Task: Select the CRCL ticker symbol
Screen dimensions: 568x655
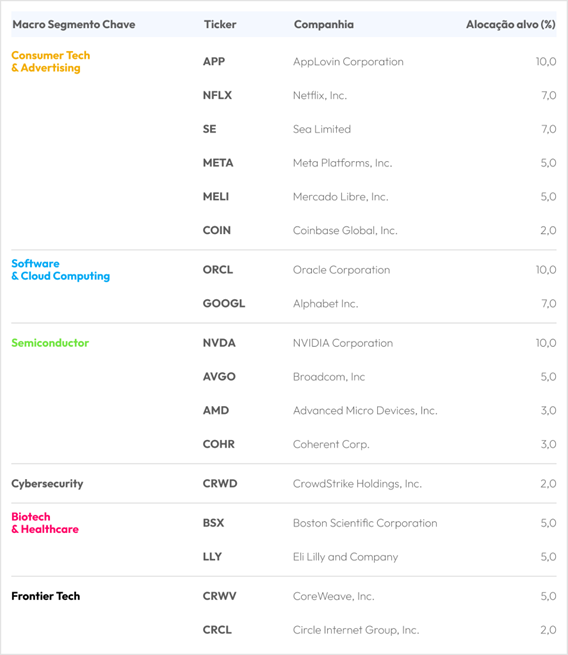Action: (217, 630)
